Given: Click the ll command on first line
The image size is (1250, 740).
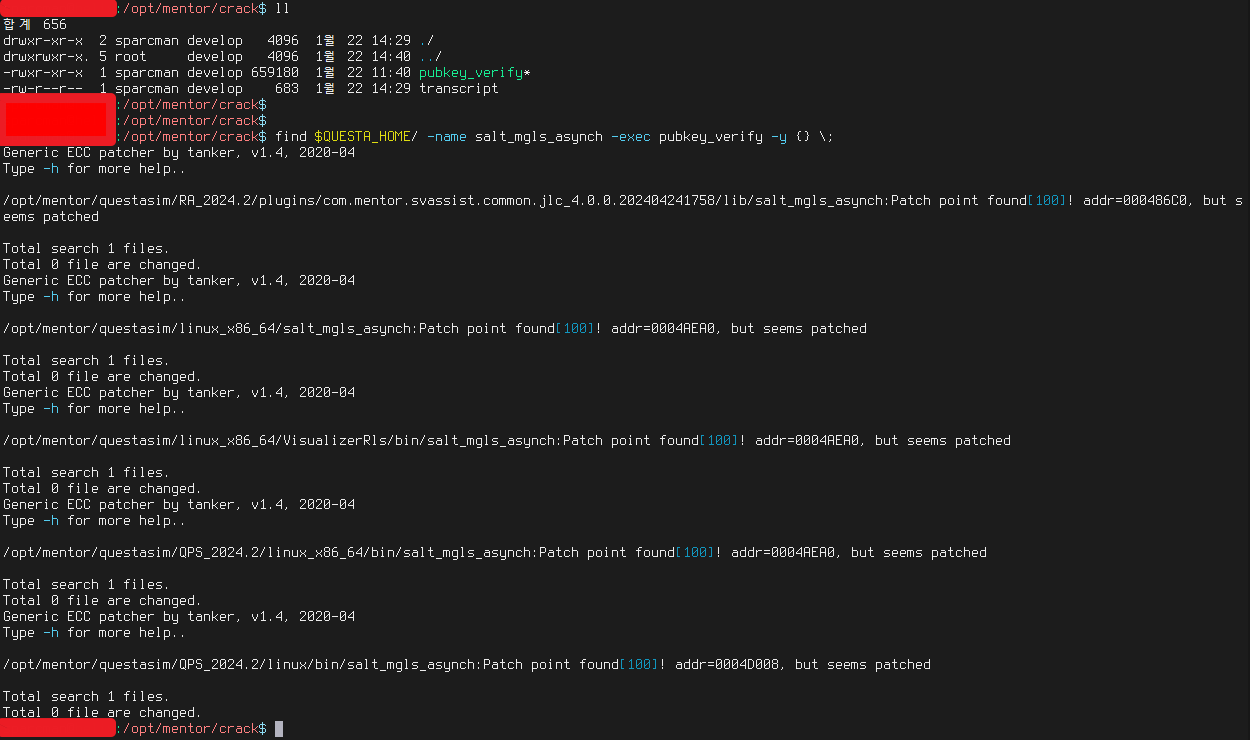Looking at the screenshot, I should 282,9.
